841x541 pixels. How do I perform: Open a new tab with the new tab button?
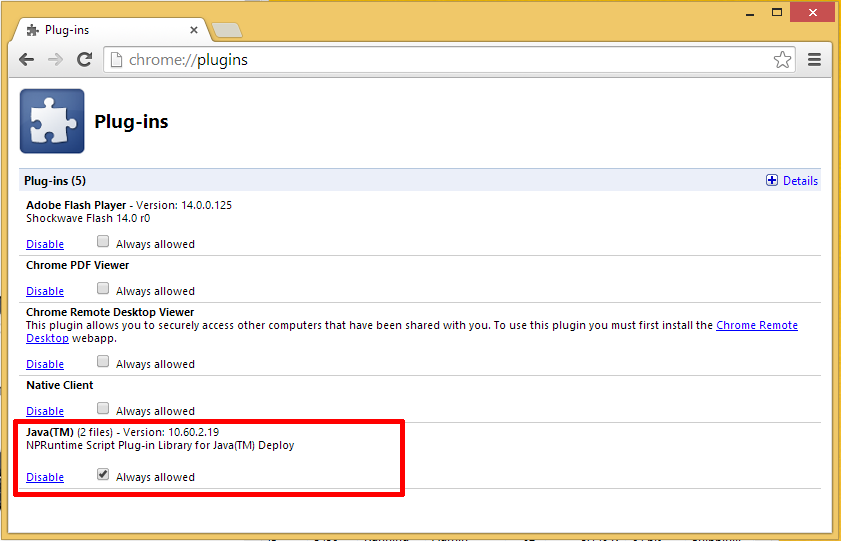point(227,31)
